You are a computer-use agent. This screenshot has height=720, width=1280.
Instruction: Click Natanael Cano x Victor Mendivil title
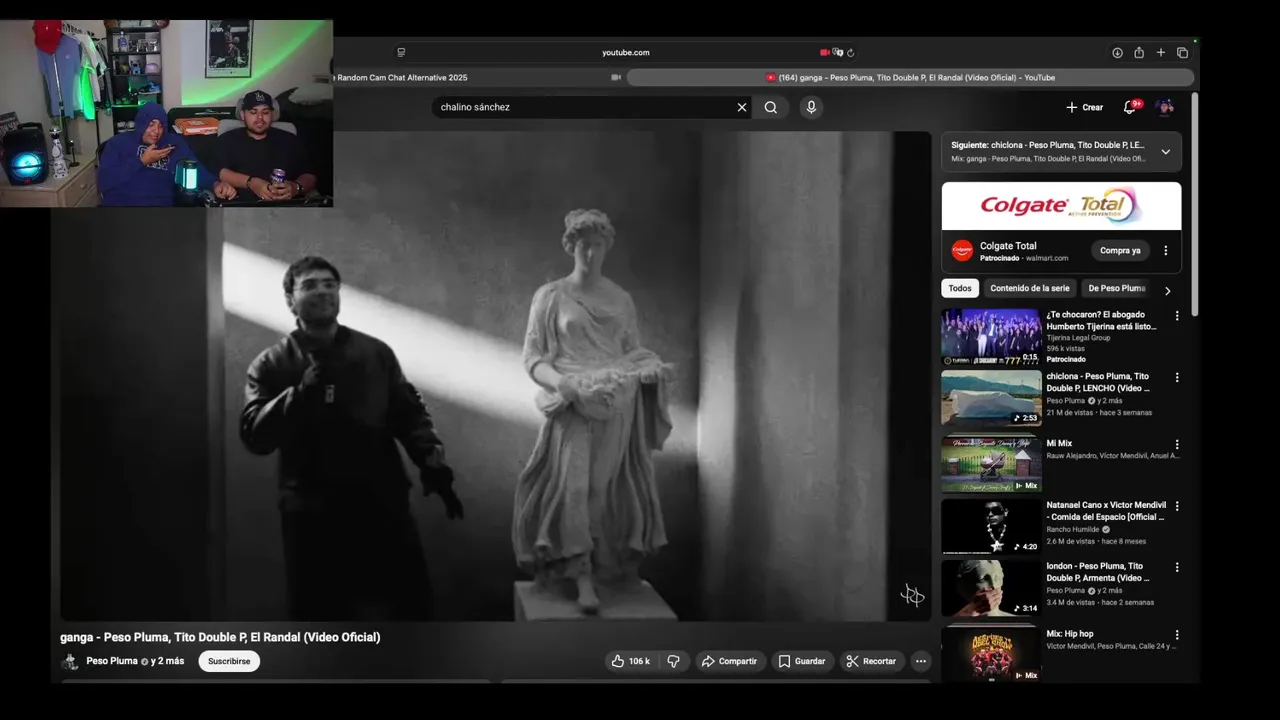1106,511
